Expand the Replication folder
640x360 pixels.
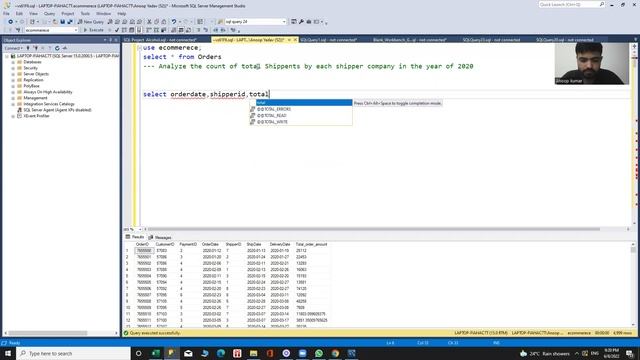[13, 80]
